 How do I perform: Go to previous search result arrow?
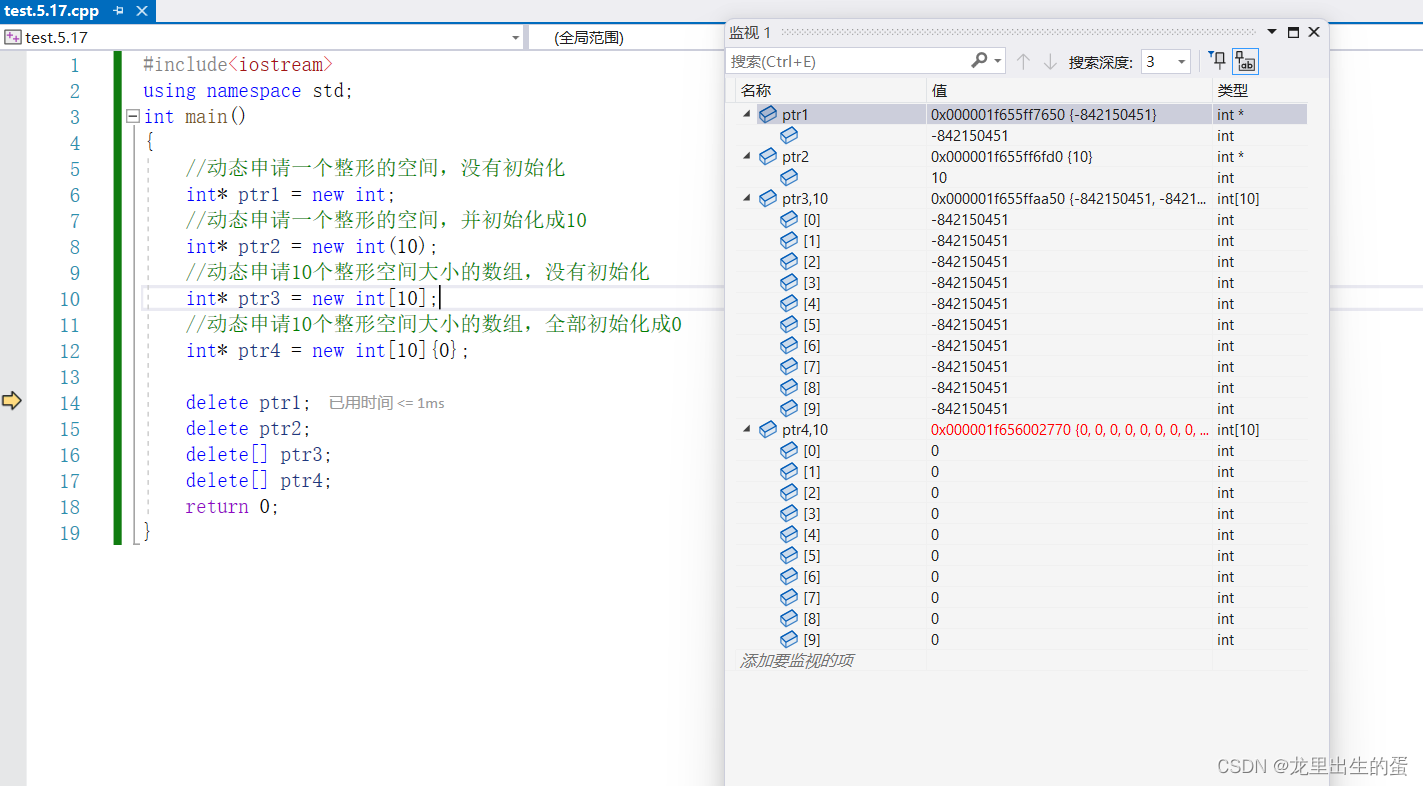tap(1023, 62)
